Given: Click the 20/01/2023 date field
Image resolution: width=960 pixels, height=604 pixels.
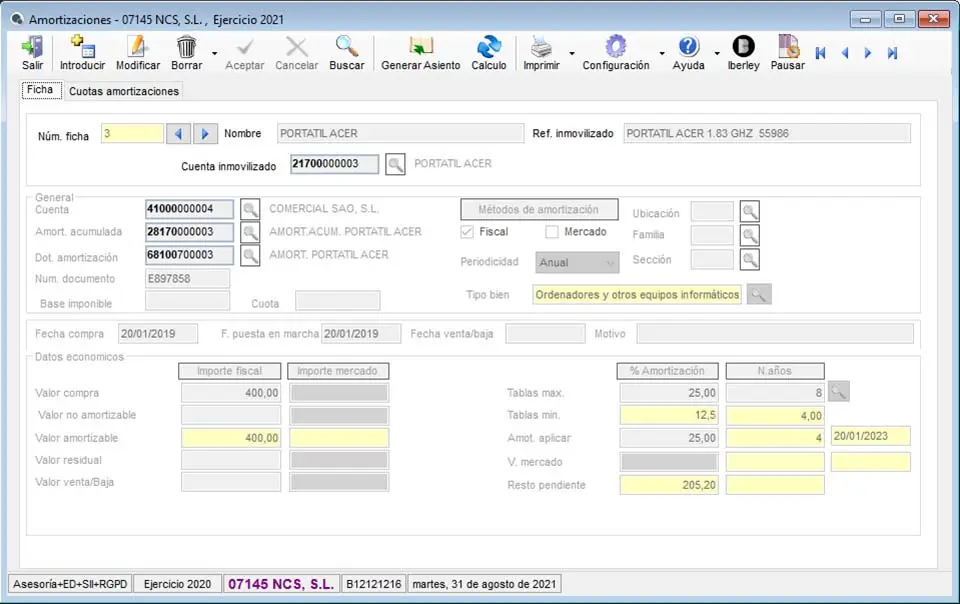Looking at the screenshot, I should (x=871, y=436).
